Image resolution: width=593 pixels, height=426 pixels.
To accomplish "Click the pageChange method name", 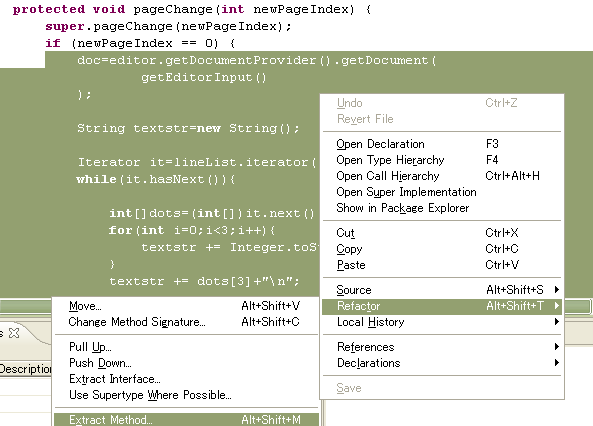I will tap(174, 9).
